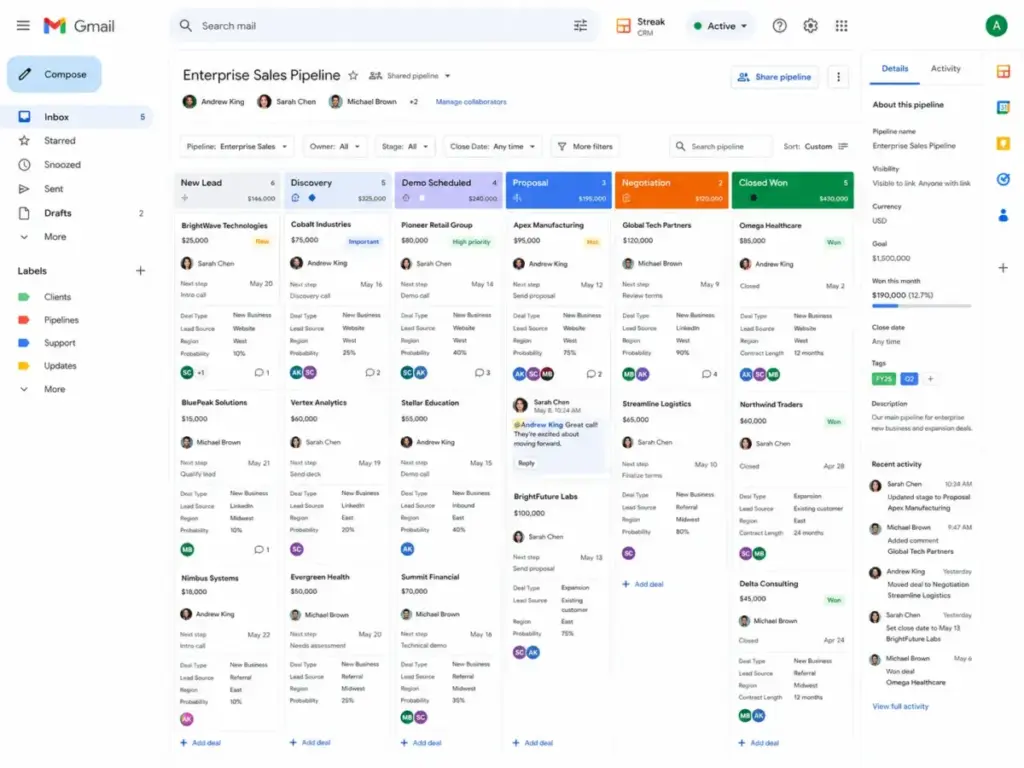This screenshot has width=1024, height=768.
Task: Click the green FY25 tag
Action: [884, 379]
